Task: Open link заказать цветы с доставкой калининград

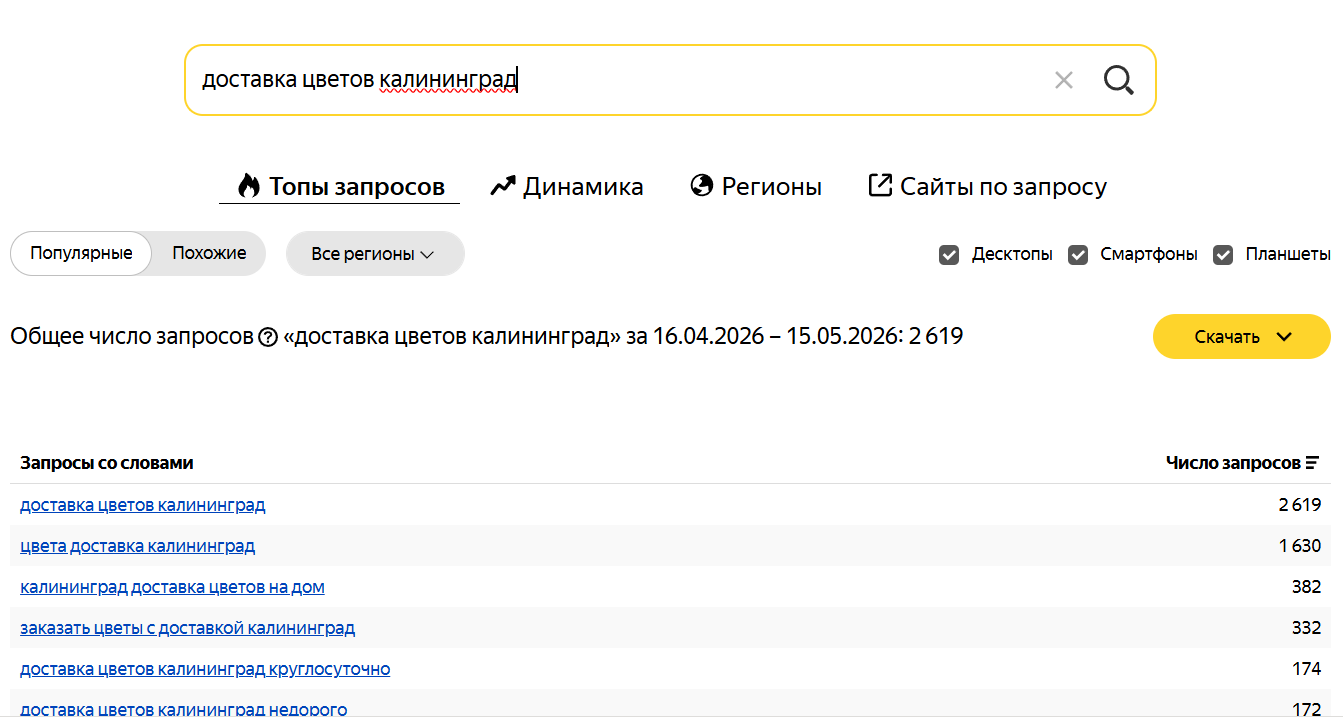Action: (187, 628)
